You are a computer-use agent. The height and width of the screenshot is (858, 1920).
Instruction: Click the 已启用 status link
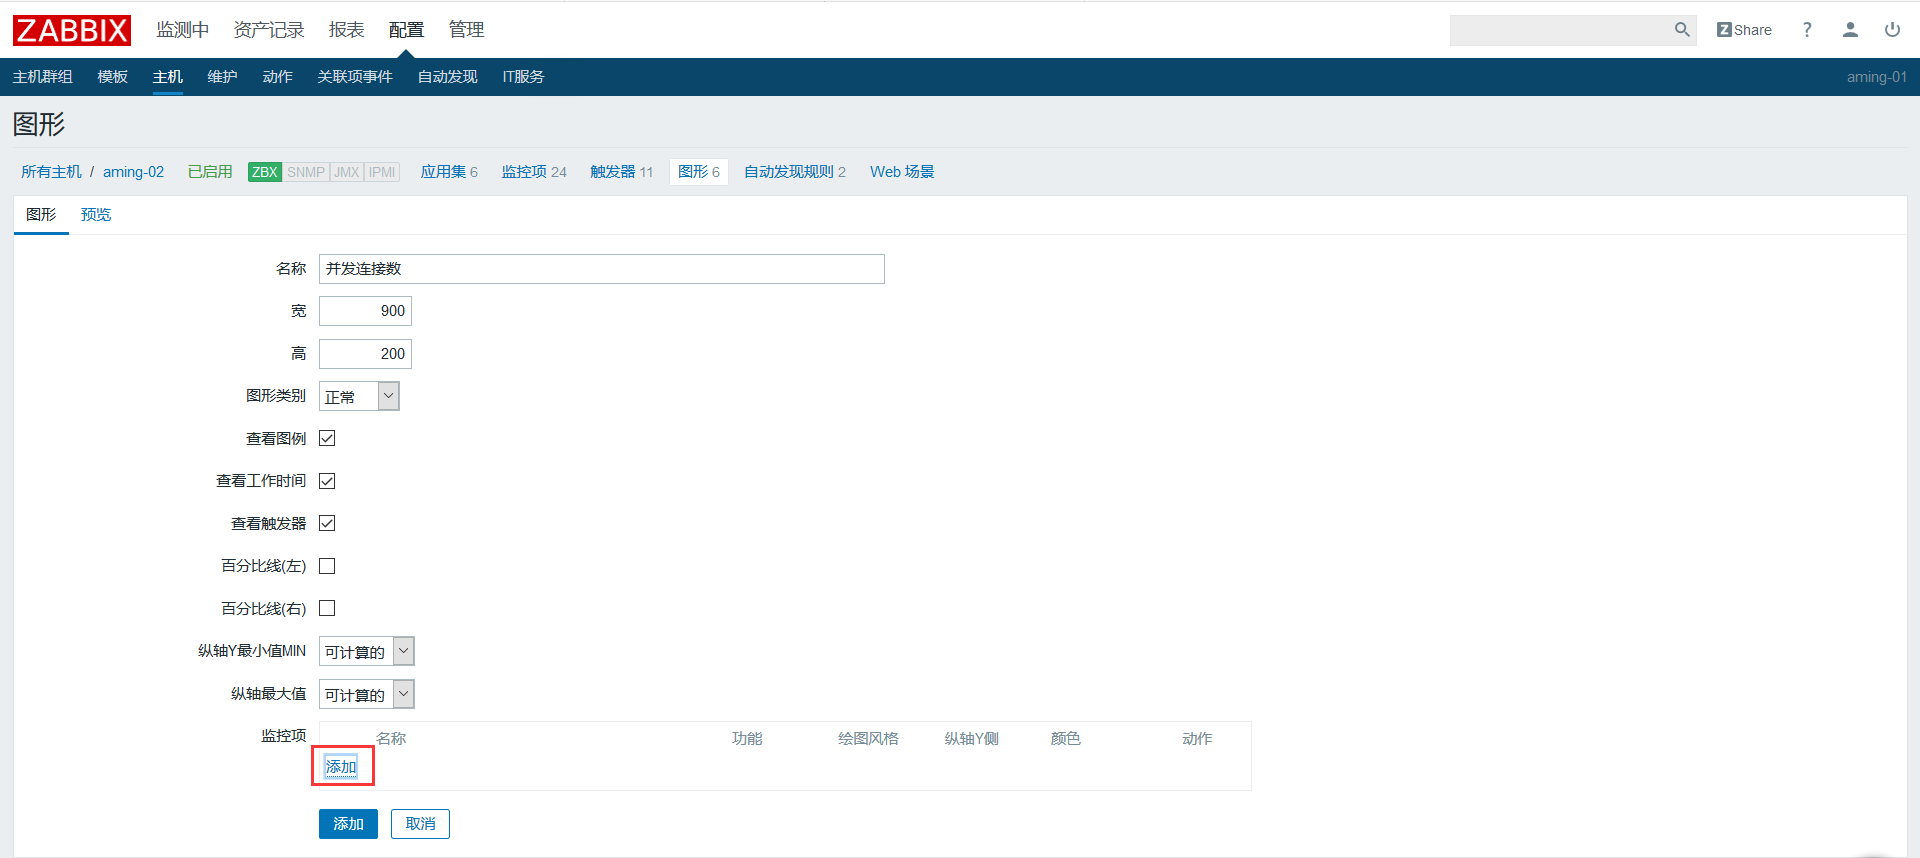tap(210, 172)
